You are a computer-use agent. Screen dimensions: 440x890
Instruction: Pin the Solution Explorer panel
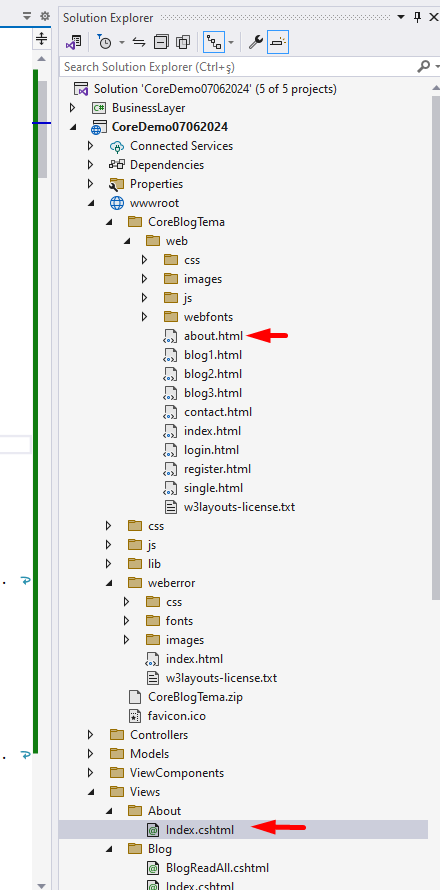417,17
